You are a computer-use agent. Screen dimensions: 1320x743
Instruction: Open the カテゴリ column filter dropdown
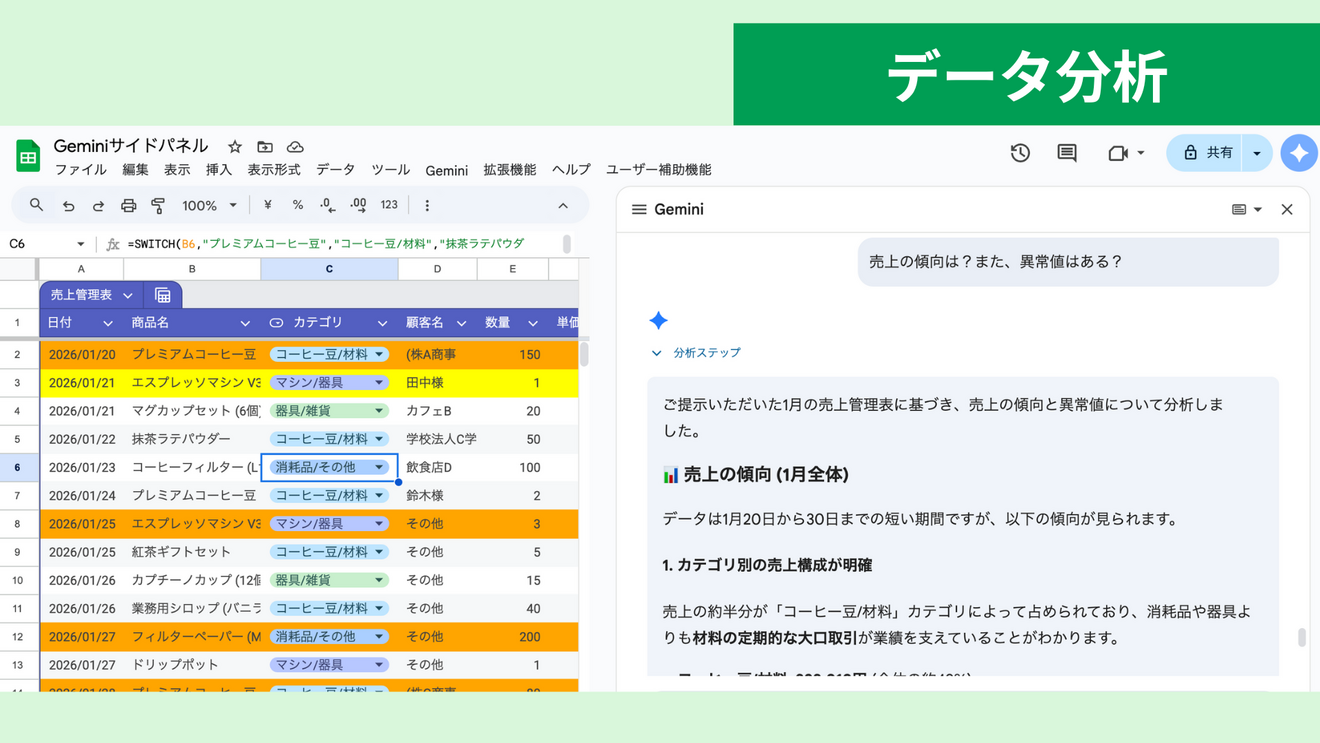click(x=382, y=323)
